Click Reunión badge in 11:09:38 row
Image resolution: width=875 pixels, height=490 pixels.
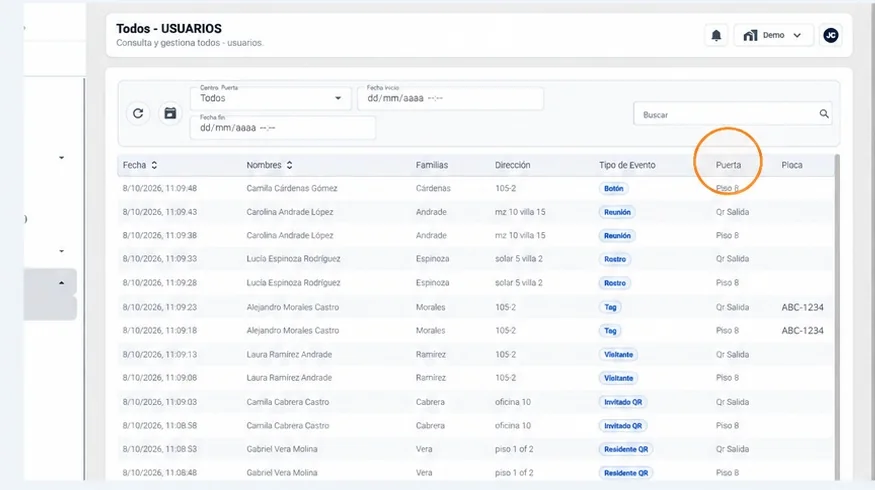click(x=617, y=236)
